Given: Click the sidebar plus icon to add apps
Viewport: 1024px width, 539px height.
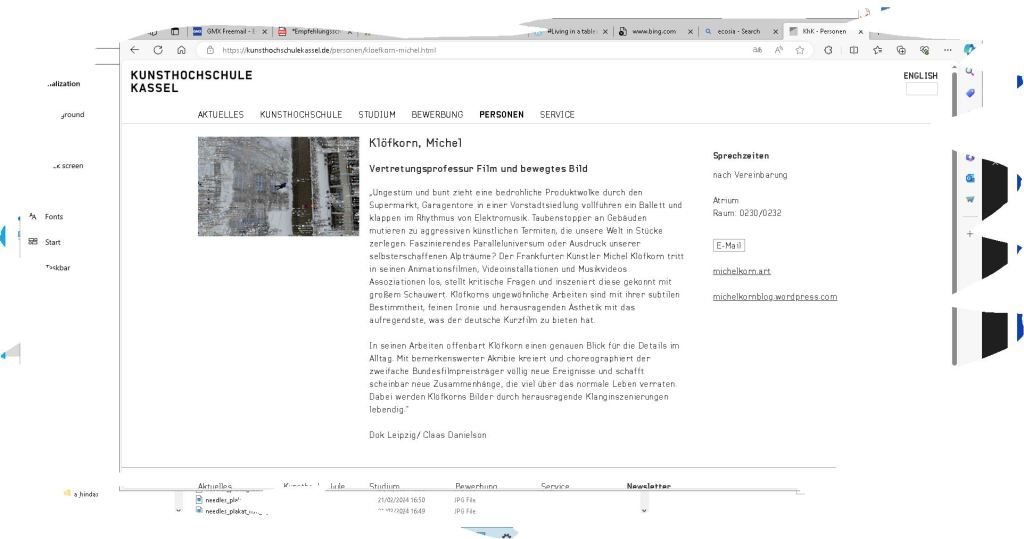Looking at the screenshot, I should click(969, 233).
